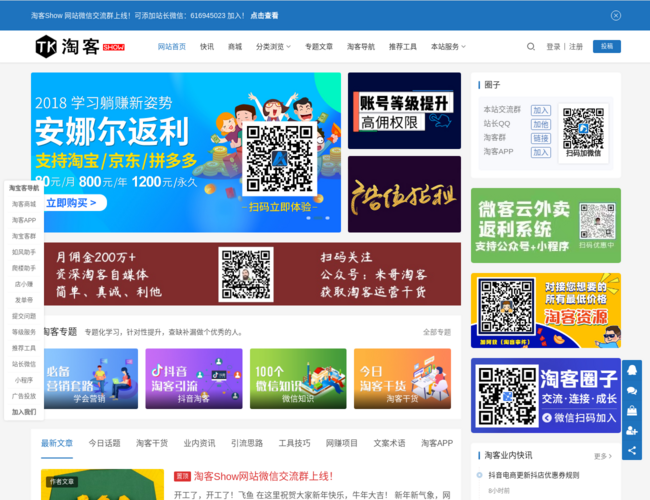This screenshot has width=650, height=500.
Task: Open 淘客商城 in left sidebar
Action: coord(24,204)
